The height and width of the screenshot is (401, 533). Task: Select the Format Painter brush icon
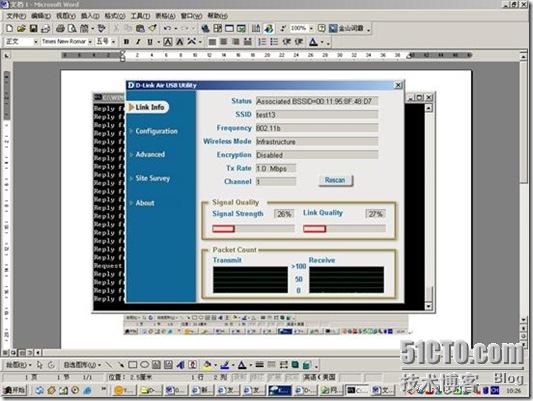[x=153, y=29]
